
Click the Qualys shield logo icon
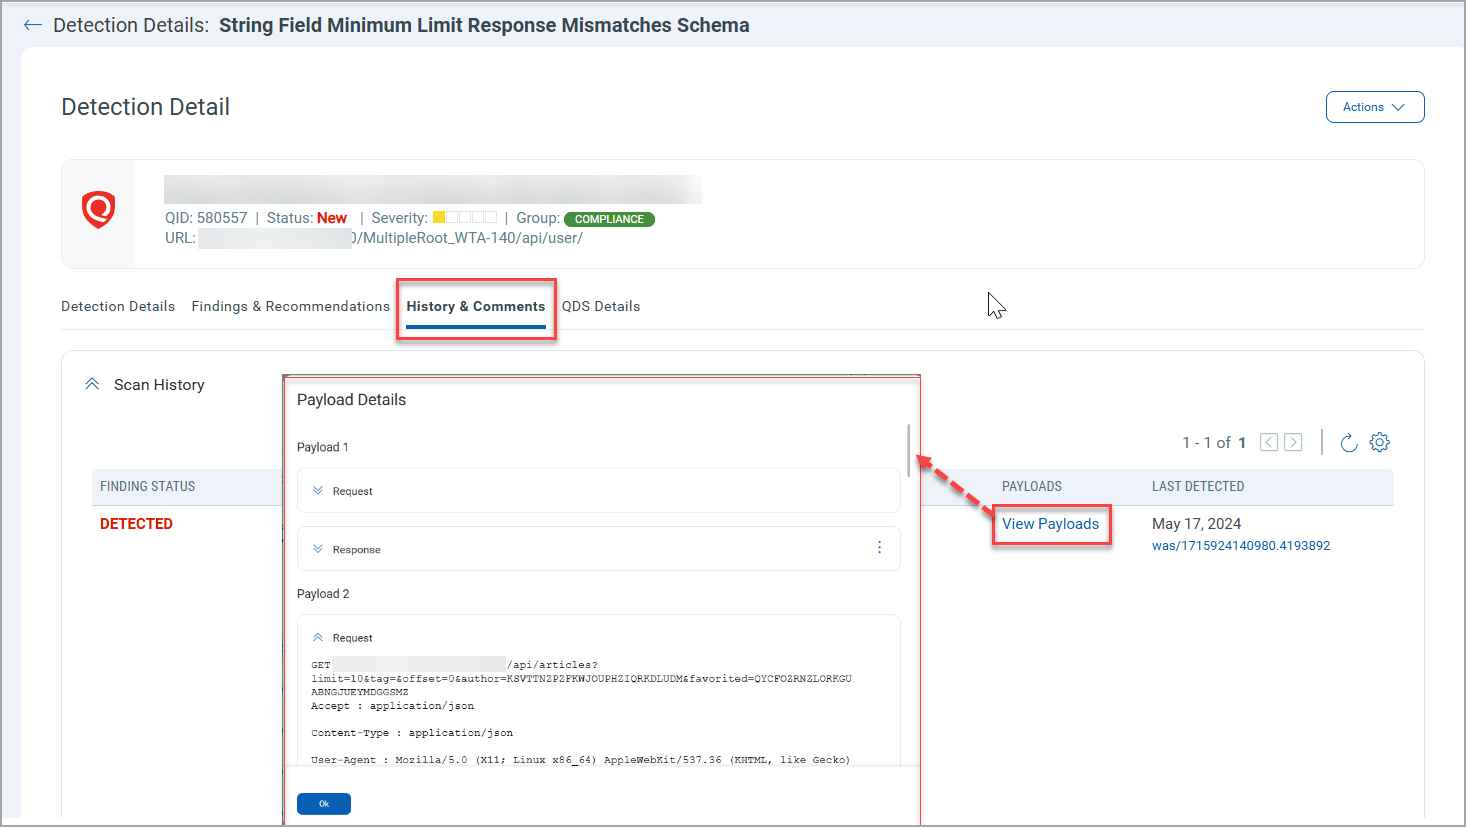(98, 210)
